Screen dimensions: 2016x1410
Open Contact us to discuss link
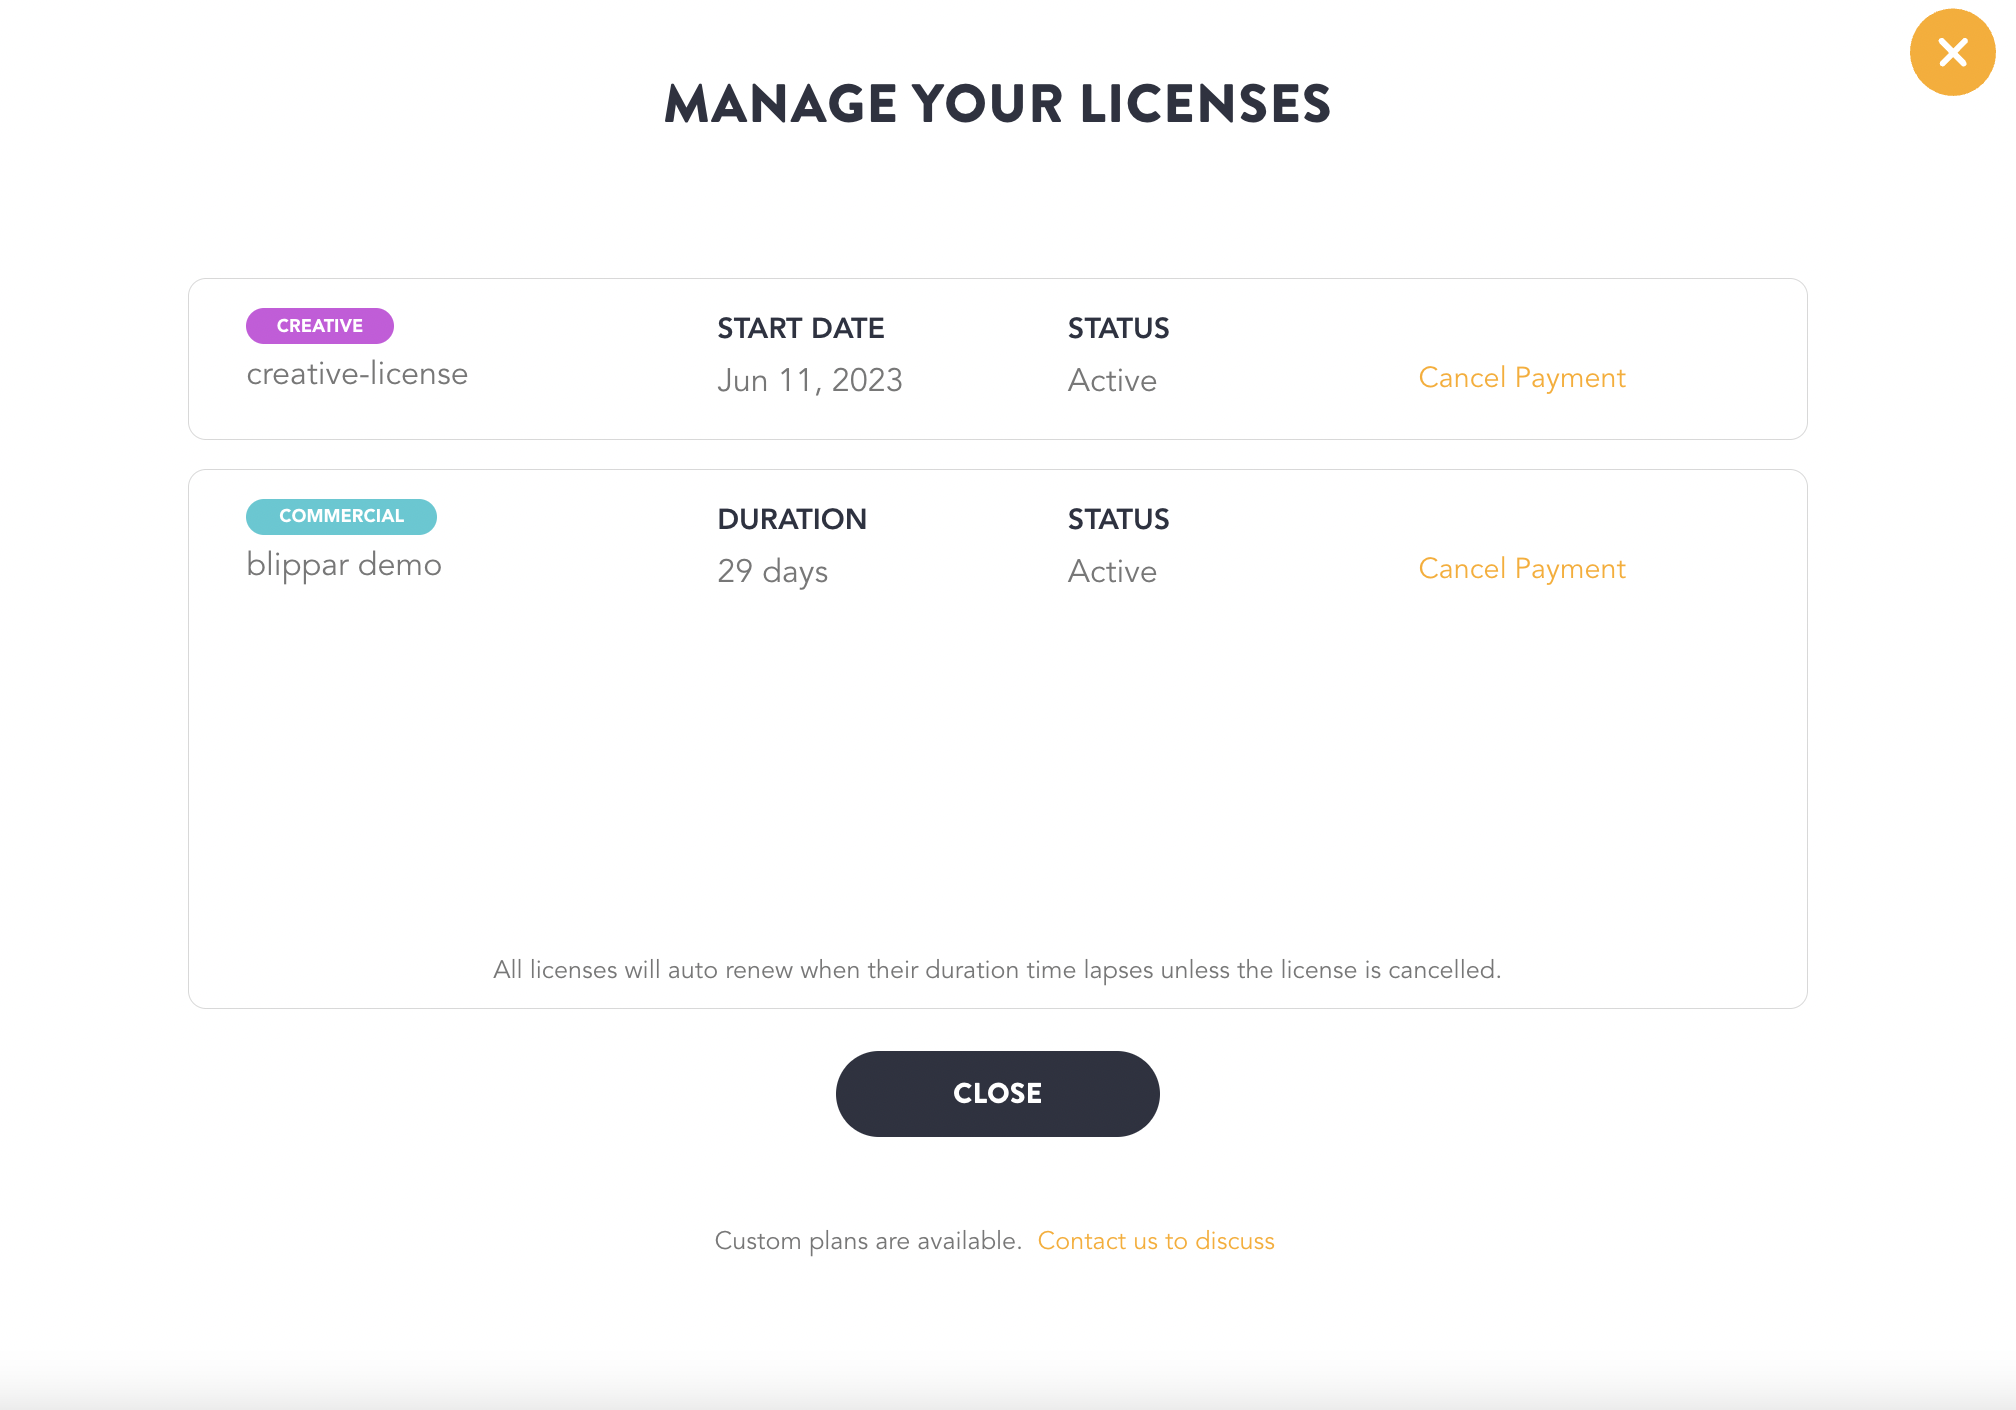[1155, 1241]
